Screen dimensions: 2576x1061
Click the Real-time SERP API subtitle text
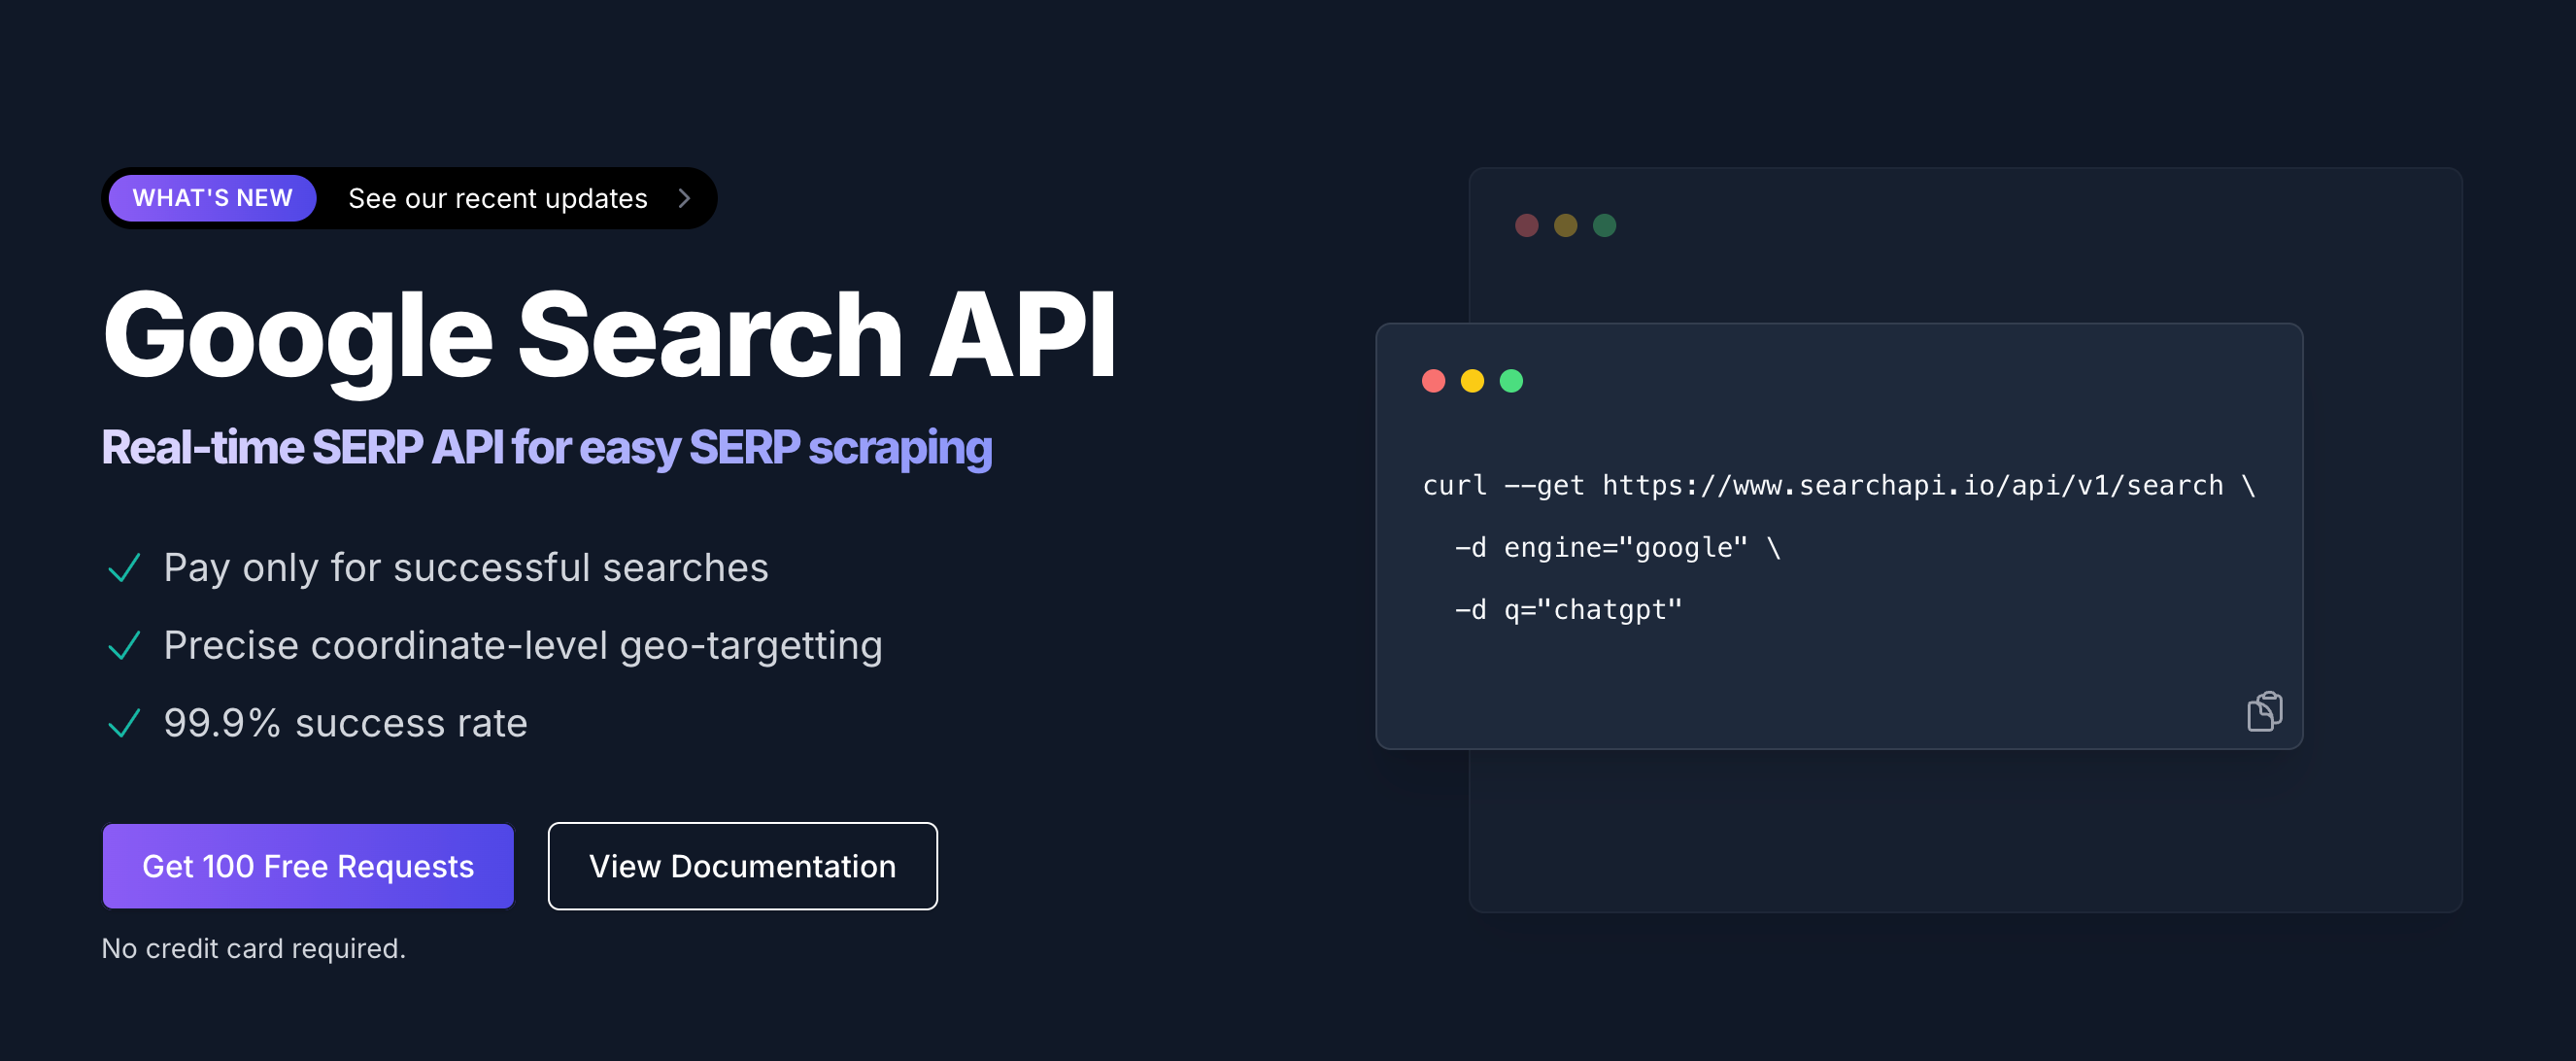point(546,448)
